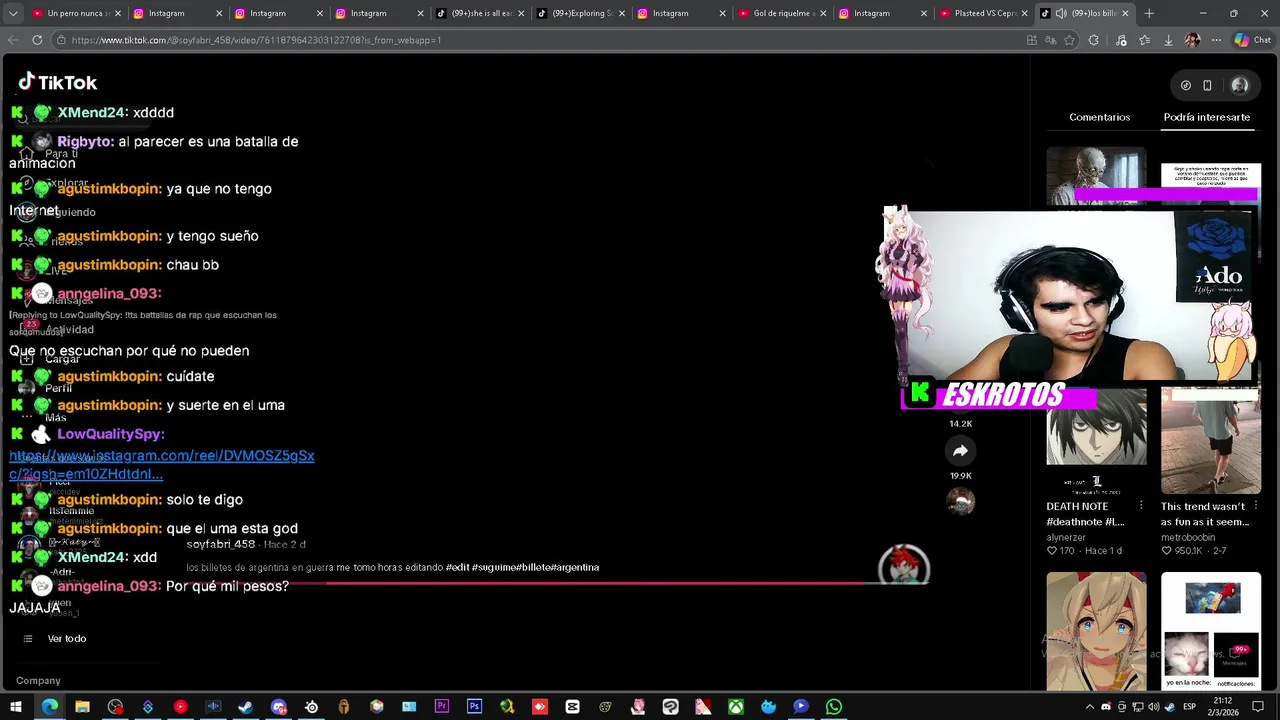Open options dots on This trend wasn't video
The height and width of the screenshot is (720, 1280).
[1256, 506]
